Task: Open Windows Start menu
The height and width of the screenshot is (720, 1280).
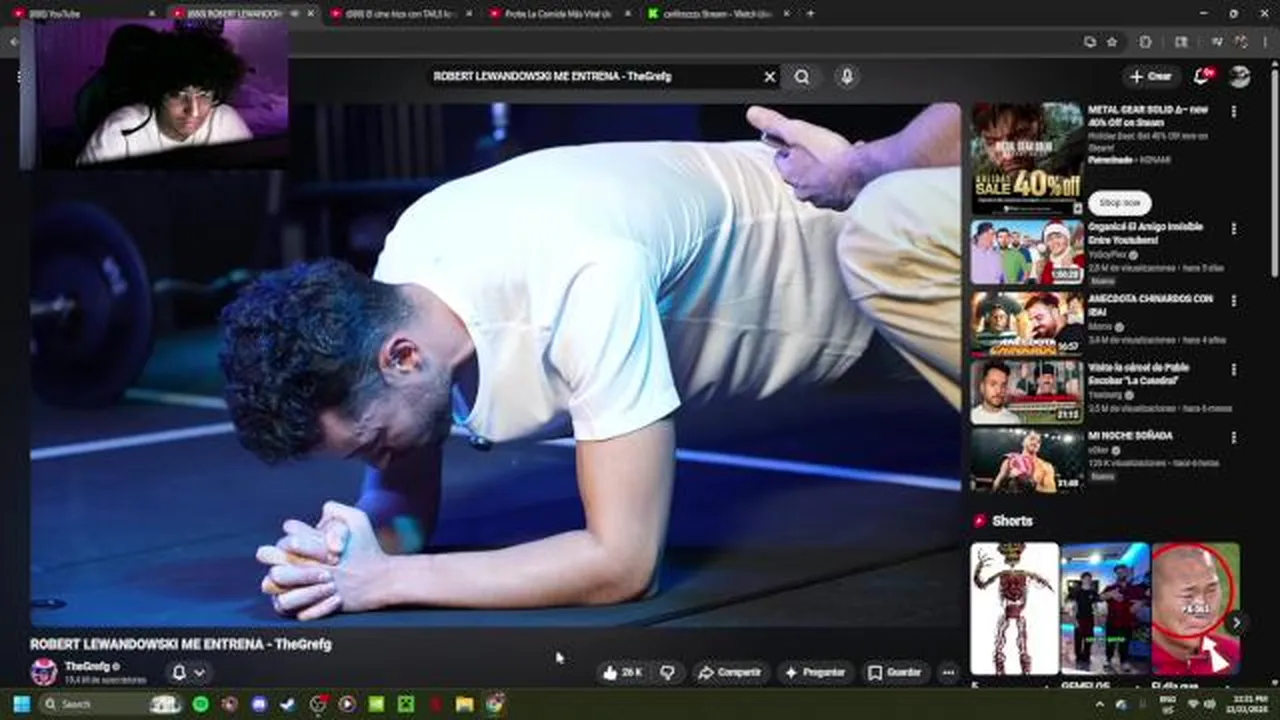Action: (21, 704)
